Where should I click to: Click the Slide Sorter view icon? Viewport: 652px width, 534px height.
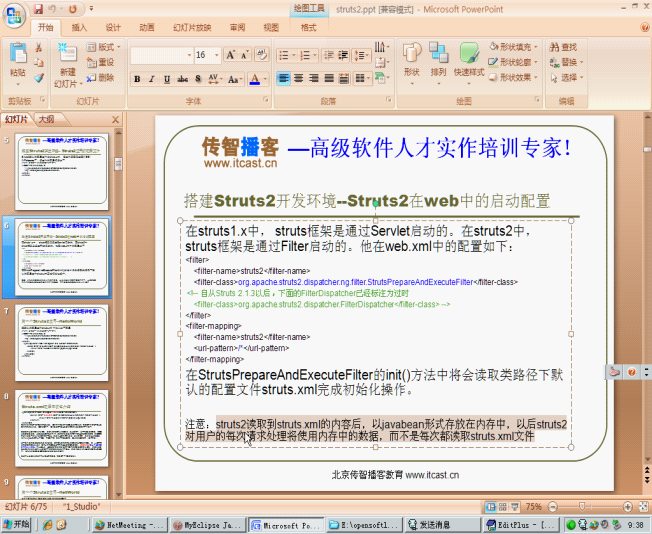(x=503, y=507)
